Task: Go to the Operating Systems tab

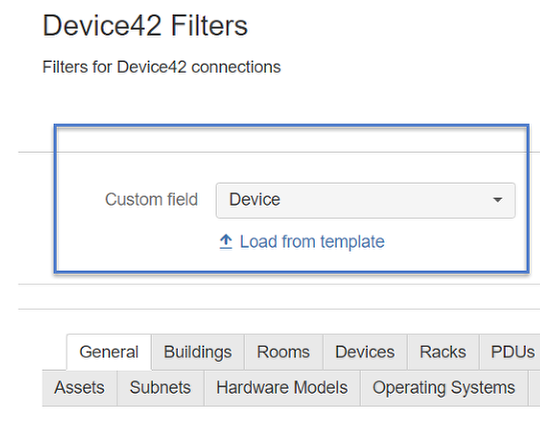Action: tap(444, 388)
